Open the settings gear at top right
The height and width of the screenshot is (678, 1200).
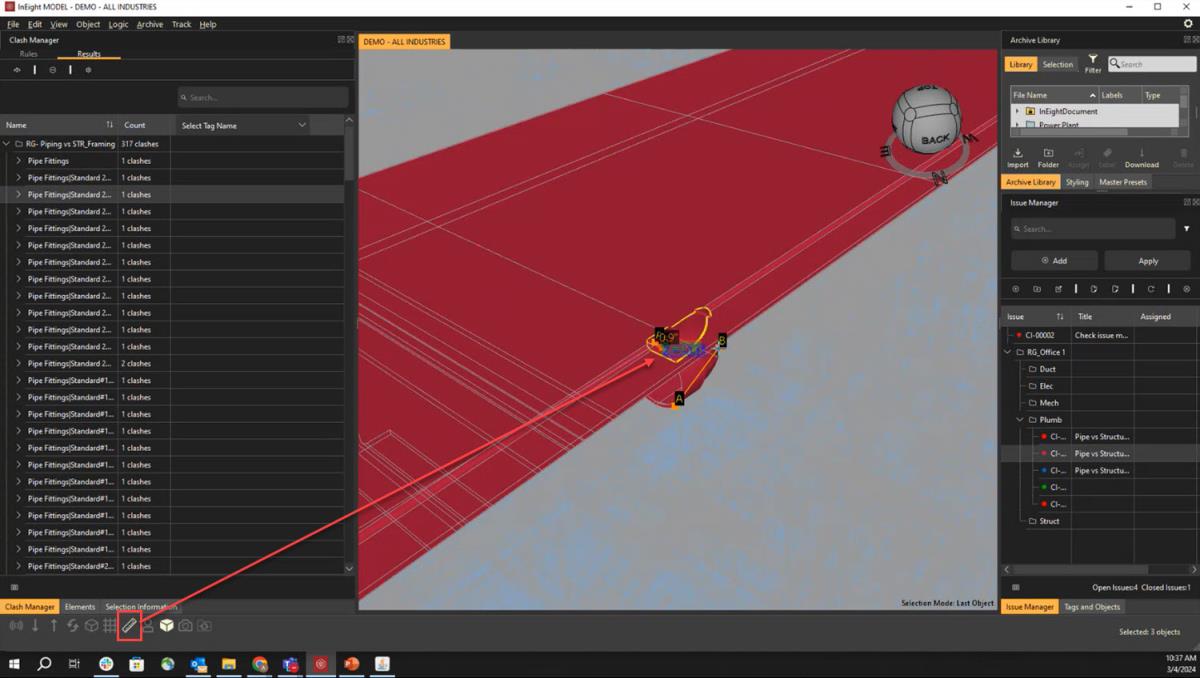(1187, 24)
